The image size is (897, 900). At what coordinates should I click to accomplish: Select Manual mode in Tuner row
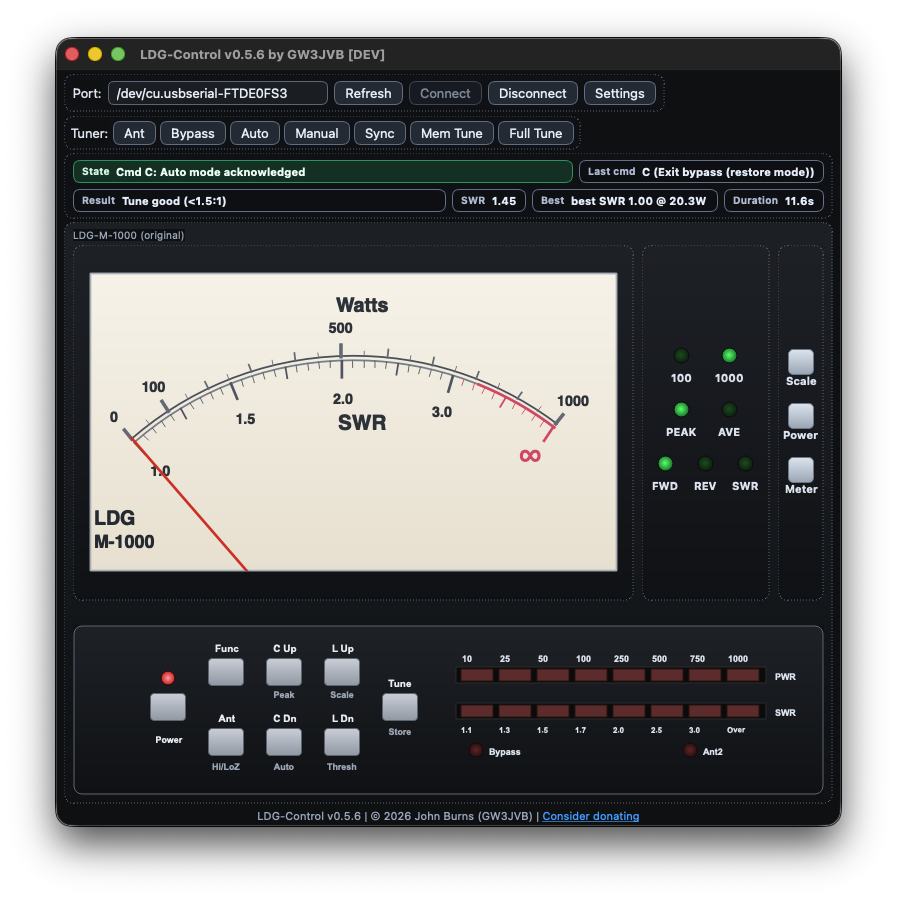tap(317, 133)
